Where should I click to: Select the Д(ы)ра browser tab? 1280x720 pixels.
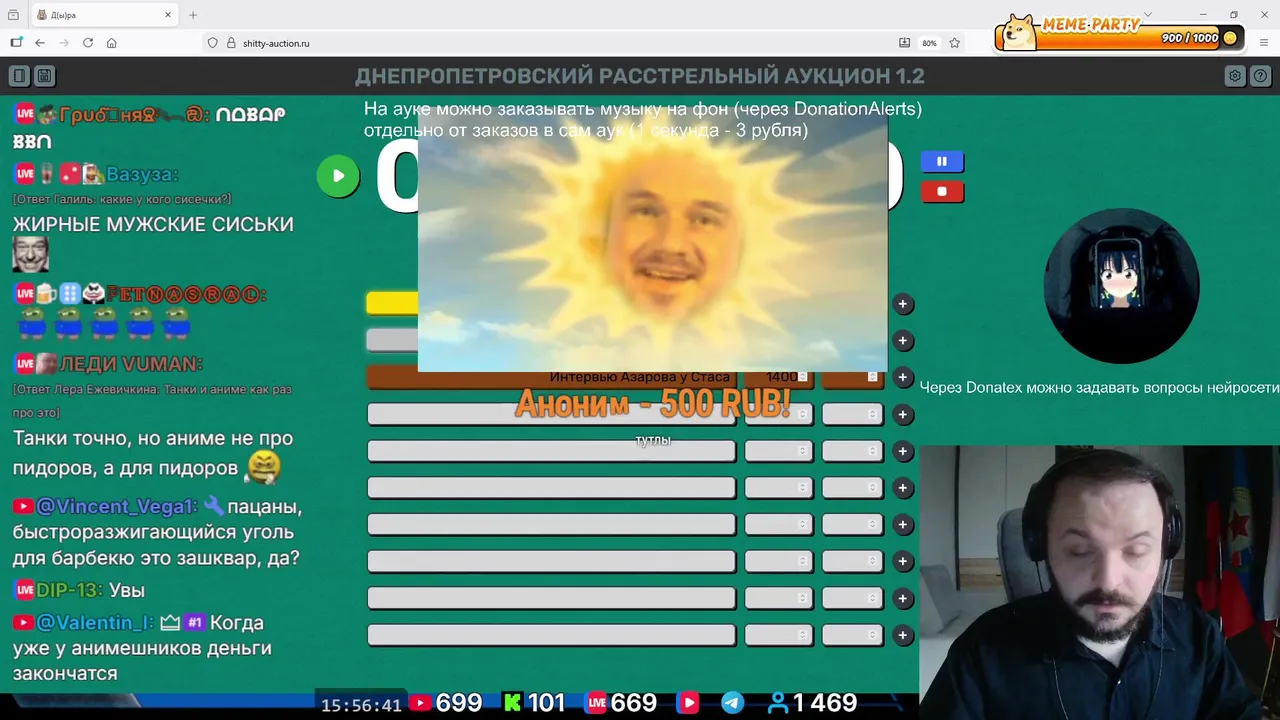(104, 15)
